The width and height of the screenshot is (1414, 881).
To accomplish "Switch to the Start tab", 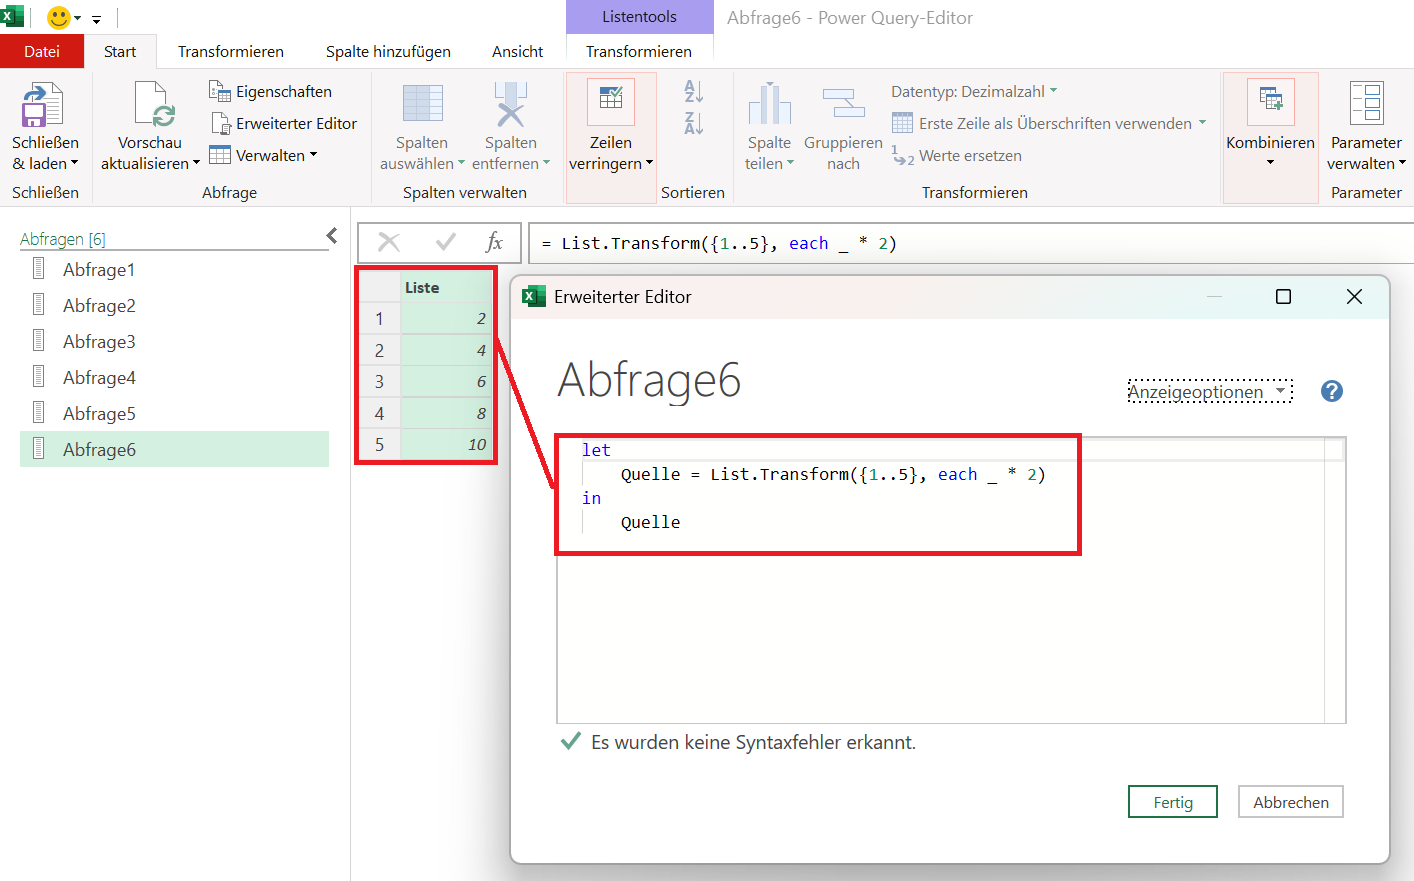I will point(120,51).
